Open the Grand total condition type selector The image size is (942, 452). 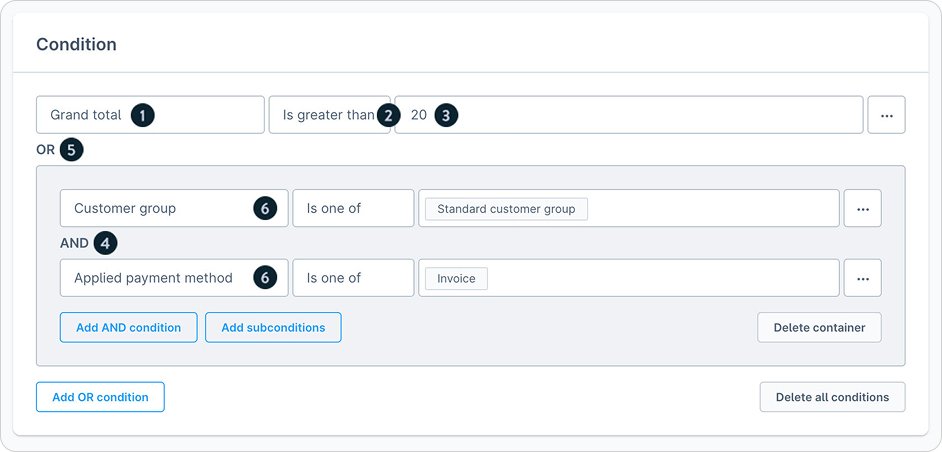pyautogui.click(x=86, y=115)
